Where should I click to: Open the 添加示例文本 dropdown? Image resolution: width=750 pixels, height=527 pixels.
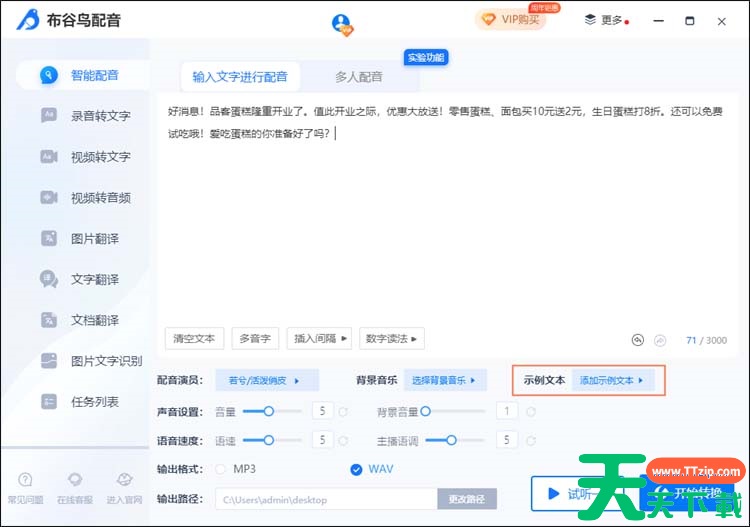(x=613, y=380)
